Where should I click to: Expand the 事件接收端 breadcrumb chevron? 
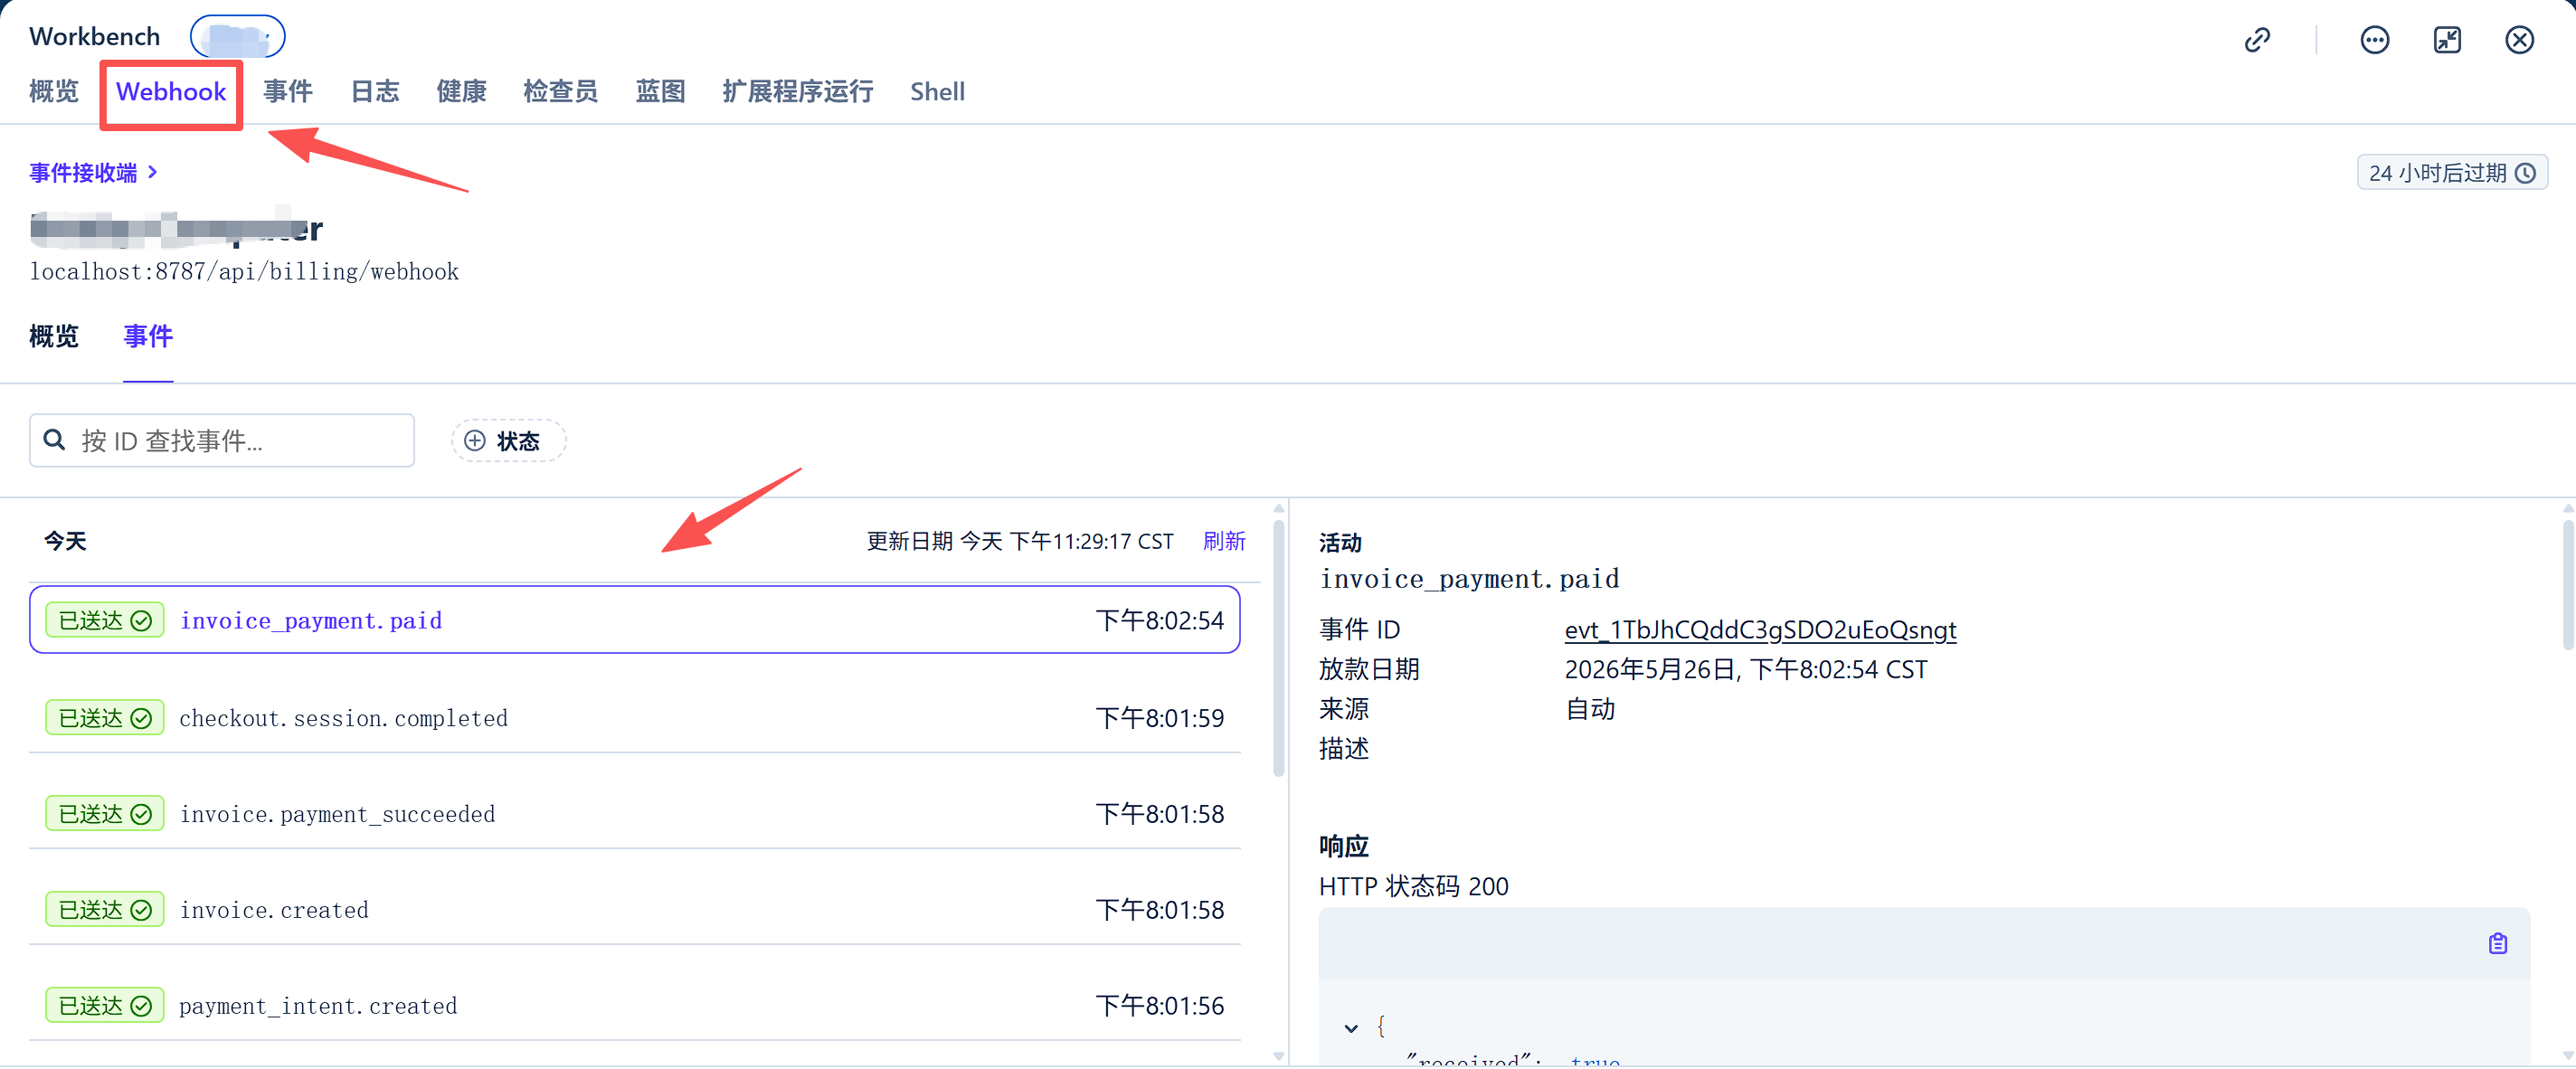153,172
